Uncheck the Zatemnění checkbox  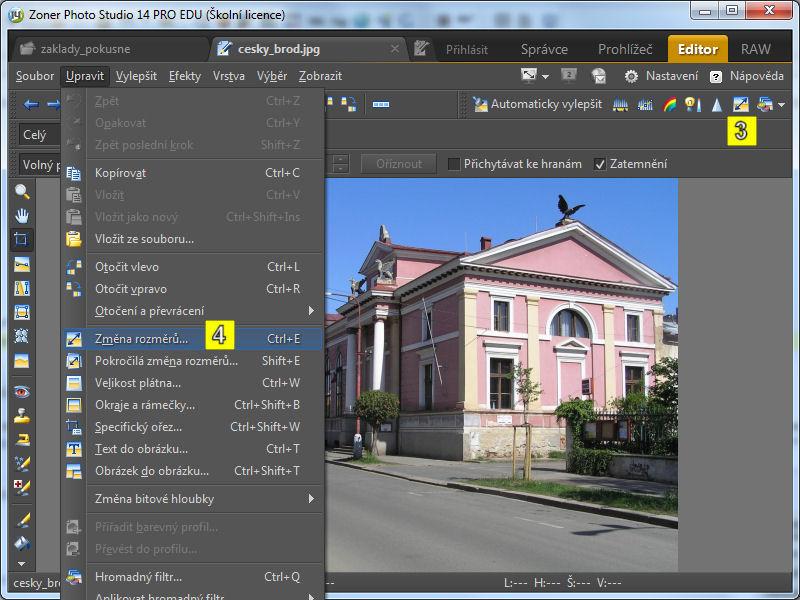pyautogui.click(x=600, y=164)
